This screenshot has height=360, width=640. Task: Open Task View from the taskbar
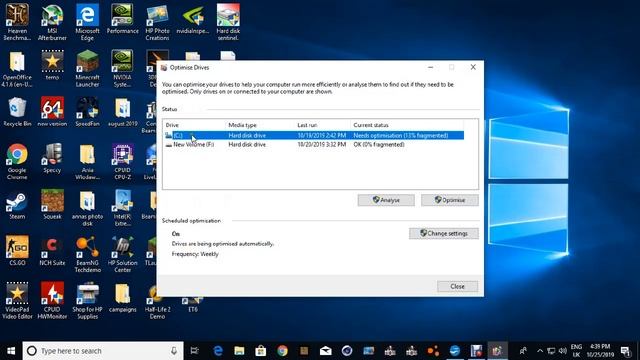click(195, 351)
